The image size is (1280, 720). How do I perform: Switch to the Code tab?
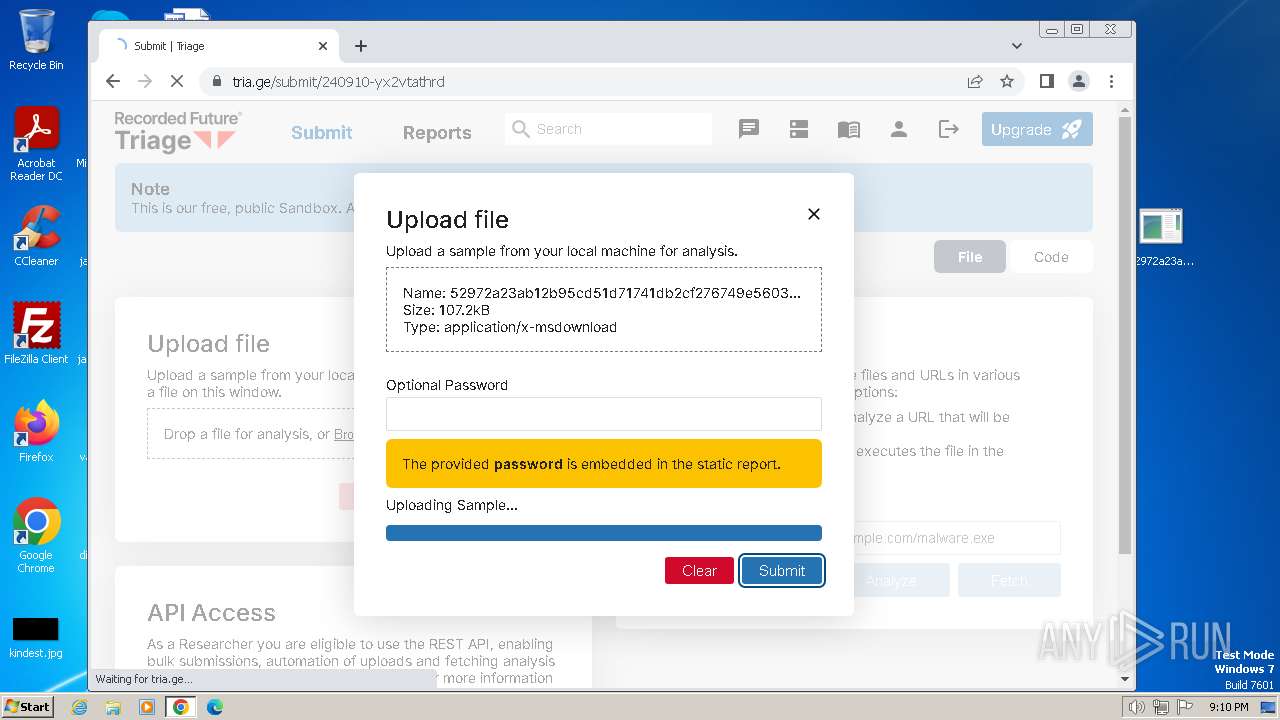tap(1051, 257)
